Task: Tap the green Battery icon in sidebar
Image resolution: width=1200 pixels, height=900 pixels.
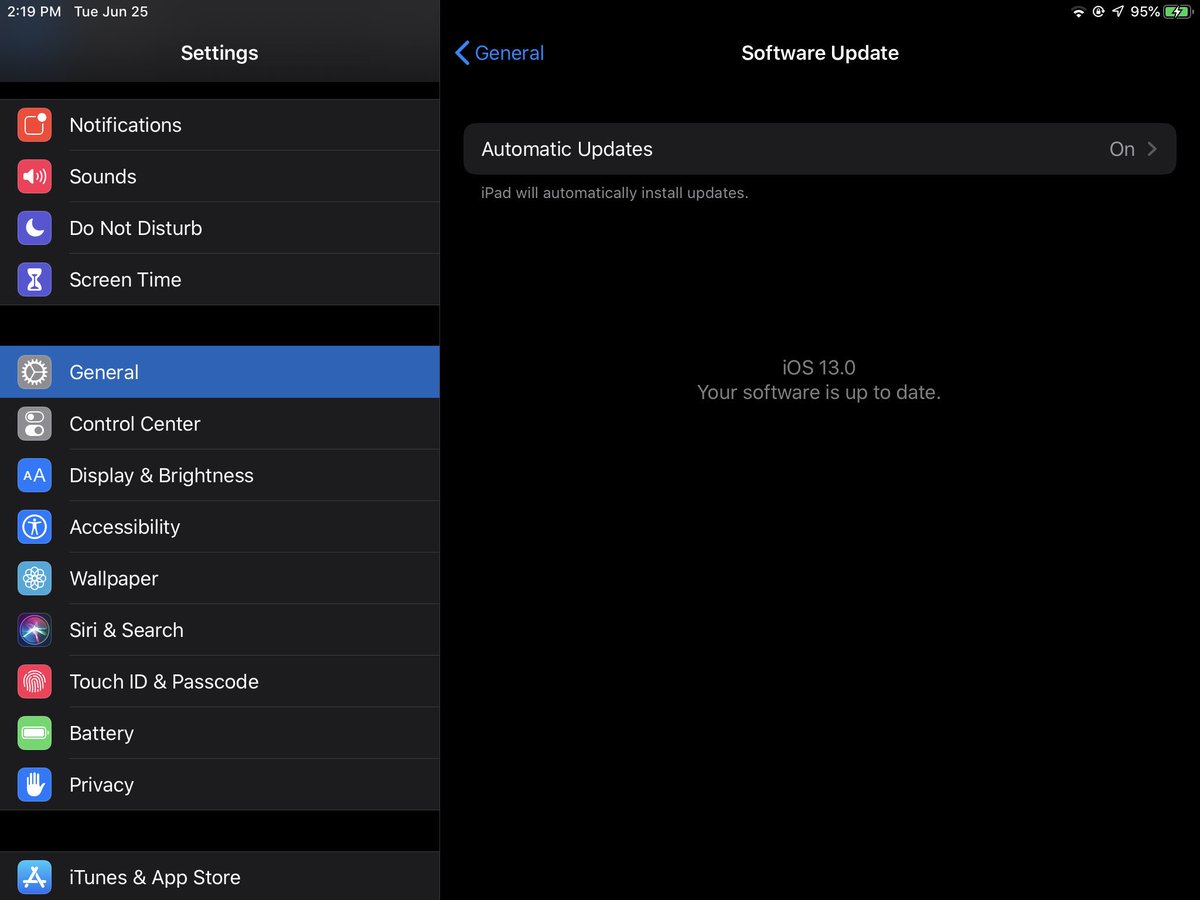Action: (35, 733)
